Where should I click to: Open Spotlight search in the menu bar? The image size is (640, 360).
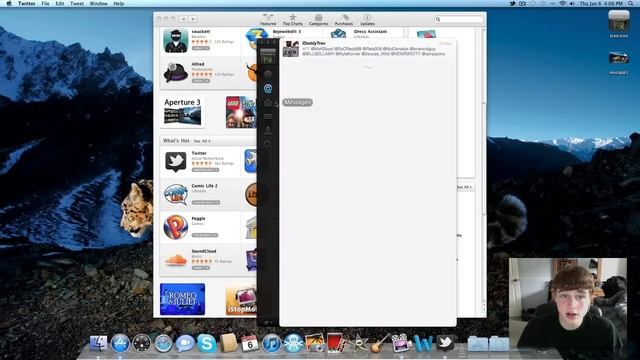coord(631,3)
